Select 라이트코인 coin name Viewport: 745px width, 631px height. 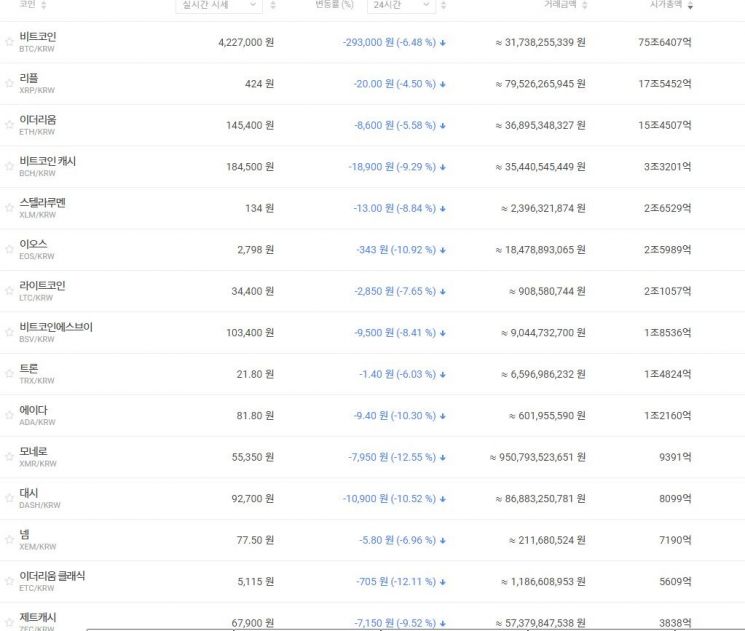pyautogui.click(x=42, y=285)
